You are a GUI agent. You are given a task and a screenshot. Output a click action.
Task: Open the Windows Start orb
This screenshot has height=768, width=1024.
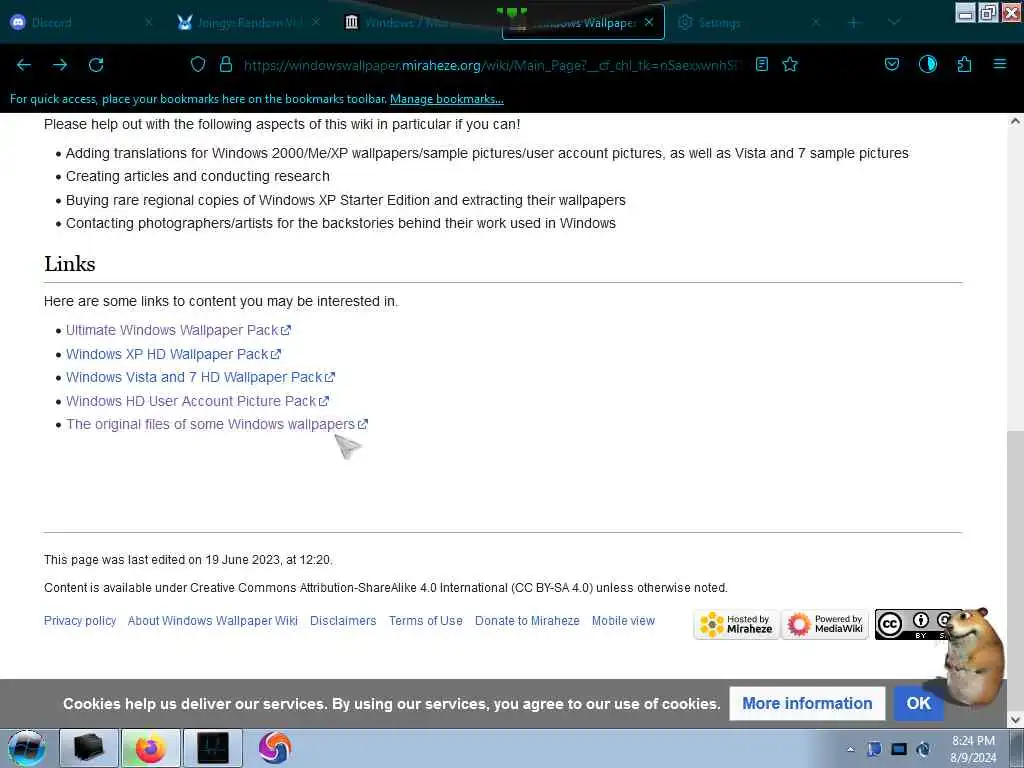pyautogui.click(x=27, y=748)
